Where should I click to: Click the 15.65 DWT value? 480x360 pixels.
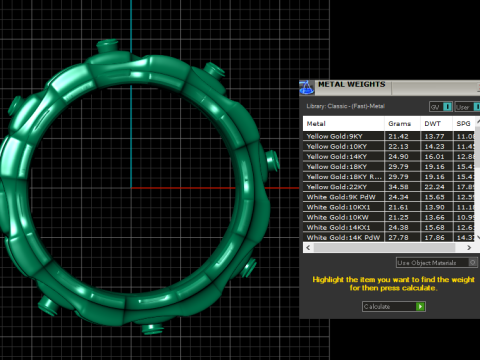tap(434, 197)
